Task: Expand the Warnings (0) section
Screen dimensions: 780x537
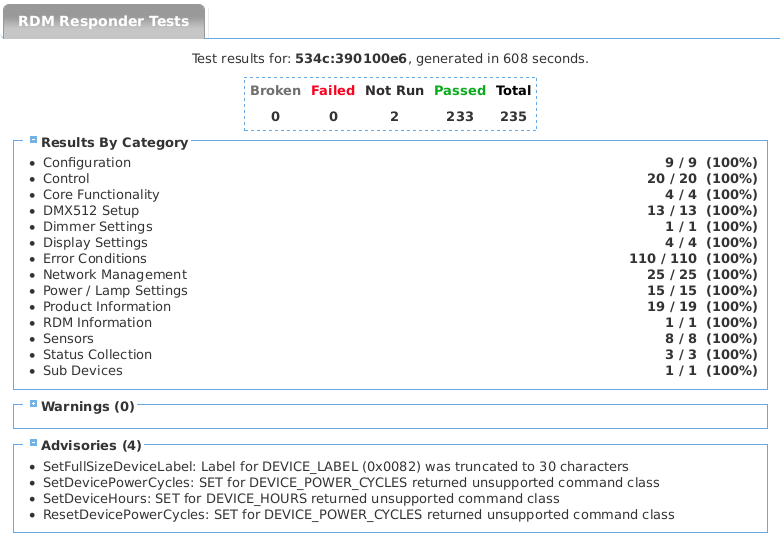Action: (34, 405)
